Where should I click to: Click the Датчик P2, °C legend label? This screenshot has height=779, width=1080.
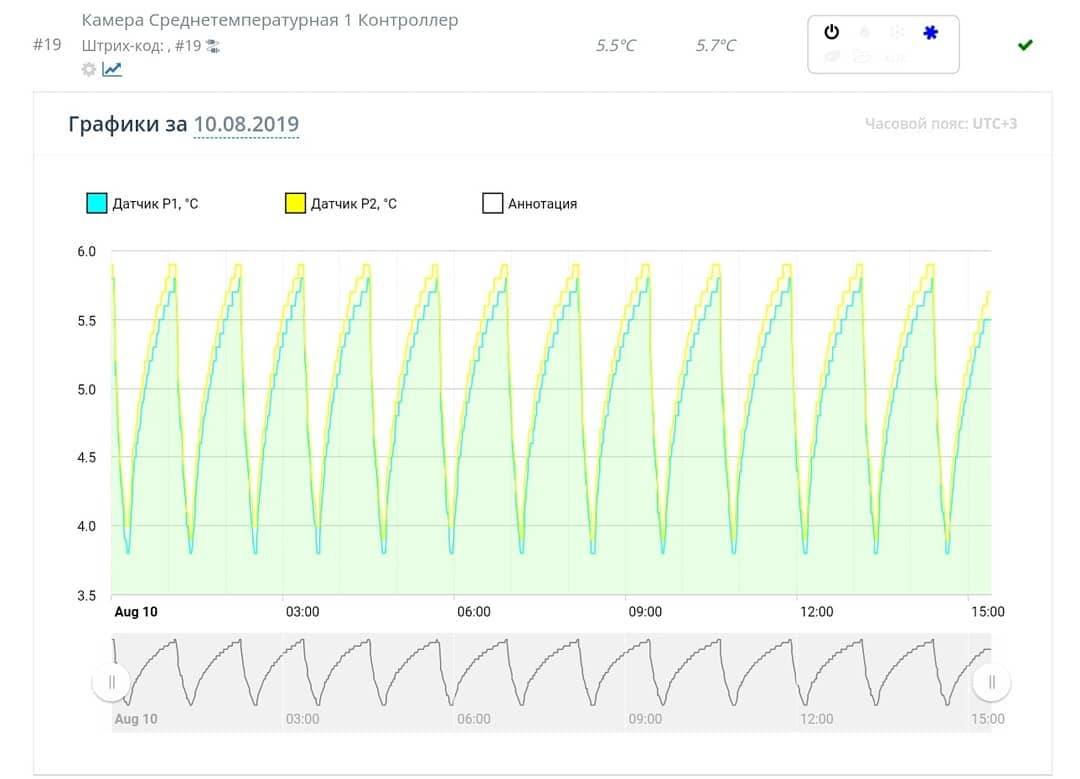pyautogui.click(x=353, y=204)
